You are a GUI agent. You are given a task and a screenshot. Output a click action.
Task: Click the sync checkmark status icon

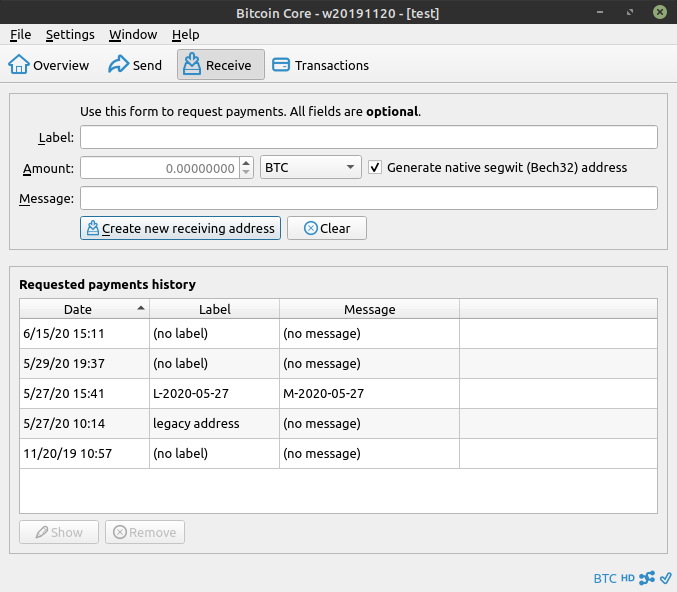coord(666,578)
